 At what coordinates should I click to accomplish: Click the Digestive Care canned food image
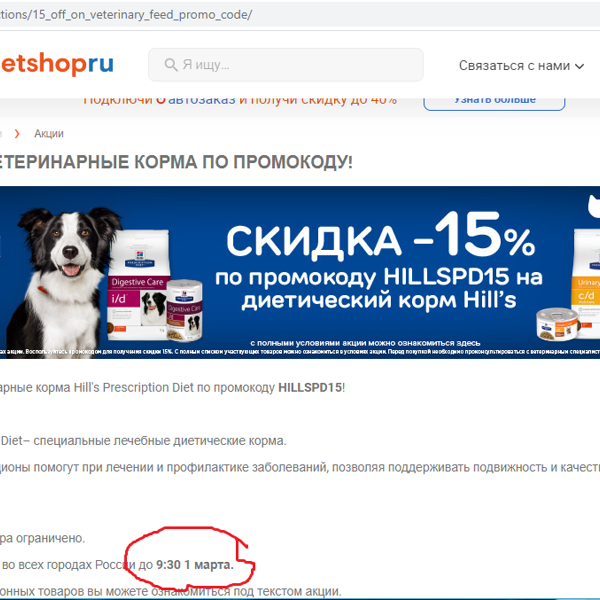(x=185, y=310)
